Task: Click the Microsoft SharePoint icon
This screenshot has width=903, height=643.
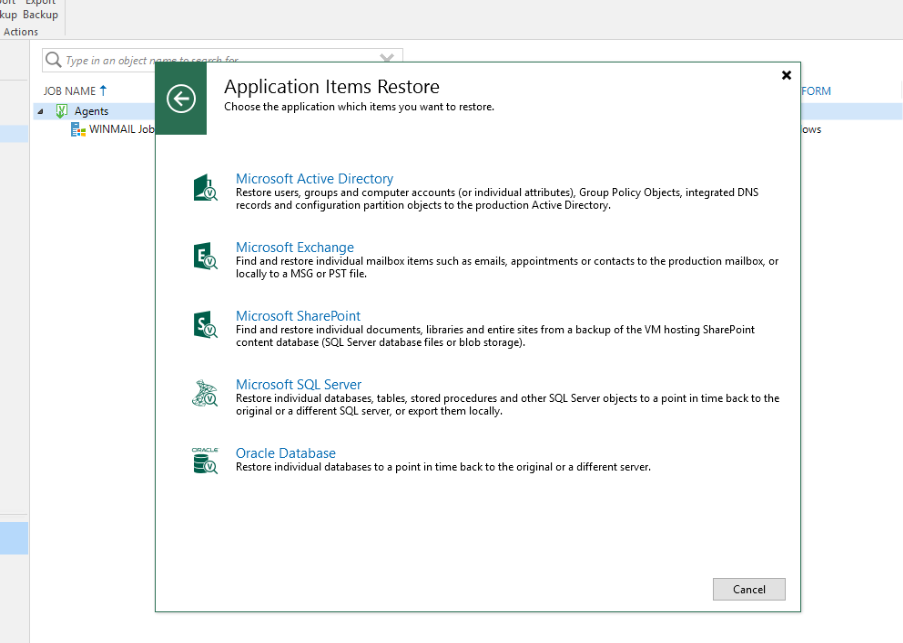Action: (x=205, y=325)
